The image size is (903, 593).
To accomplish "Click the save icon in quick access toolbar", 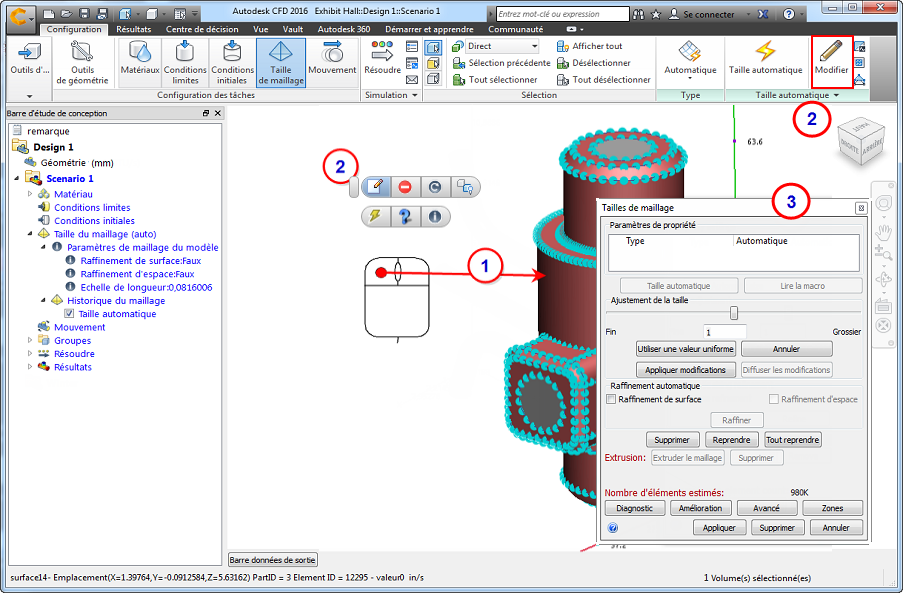I will [84, 13].
